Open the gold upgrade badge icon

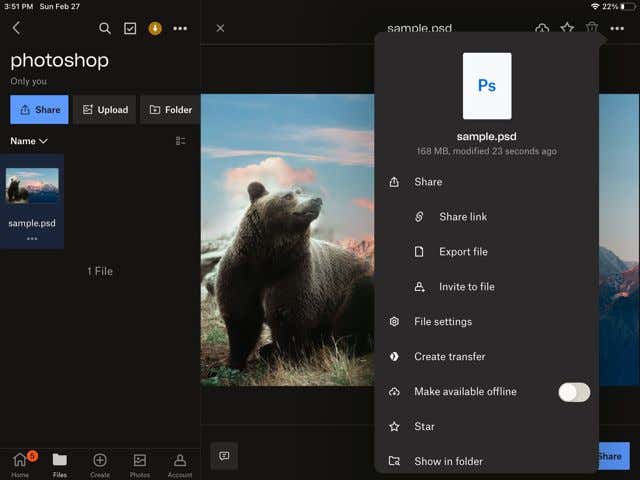point(155,28)
